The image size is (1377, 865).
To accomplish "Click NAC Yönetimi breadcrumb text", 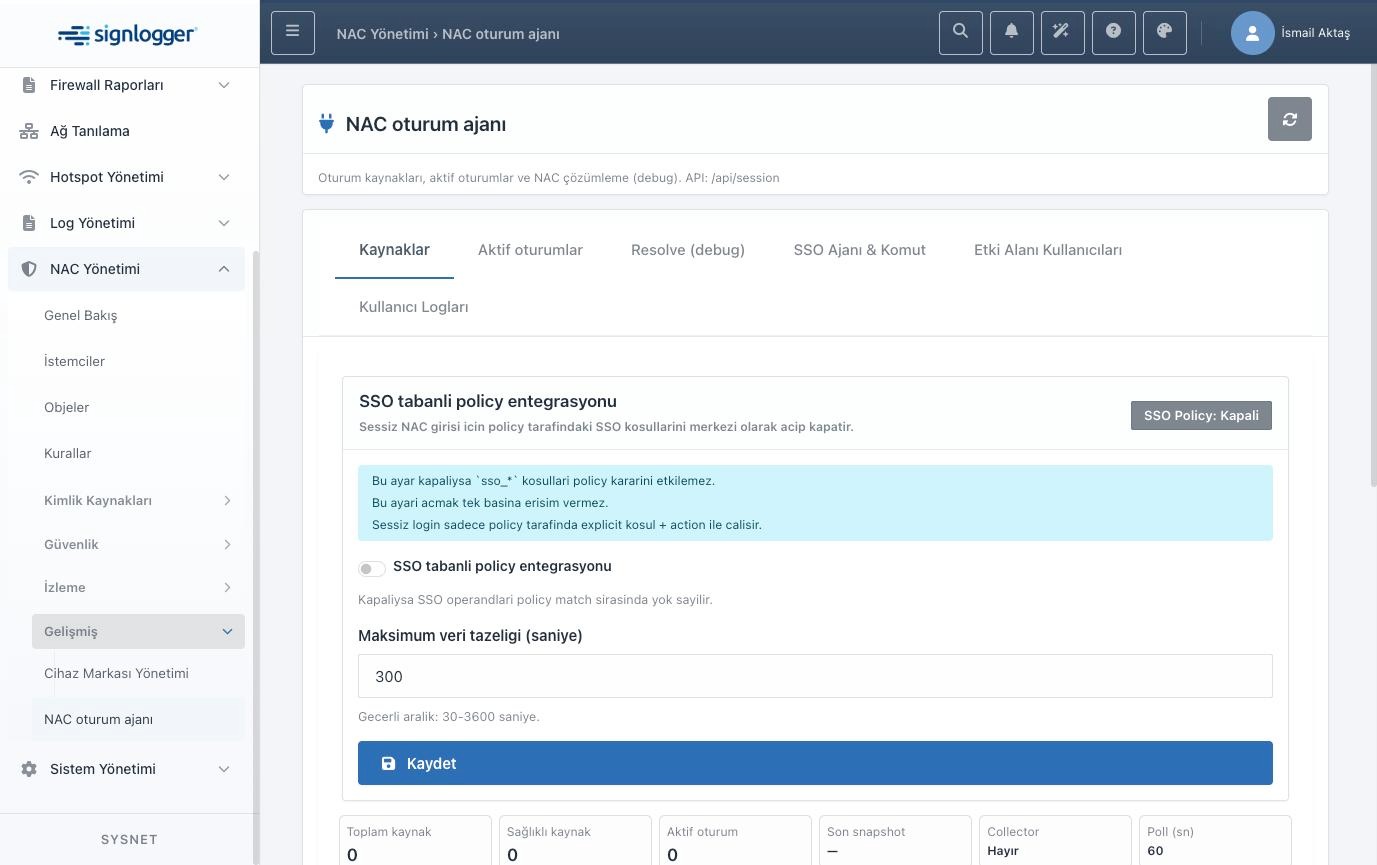I will (382, 34).
